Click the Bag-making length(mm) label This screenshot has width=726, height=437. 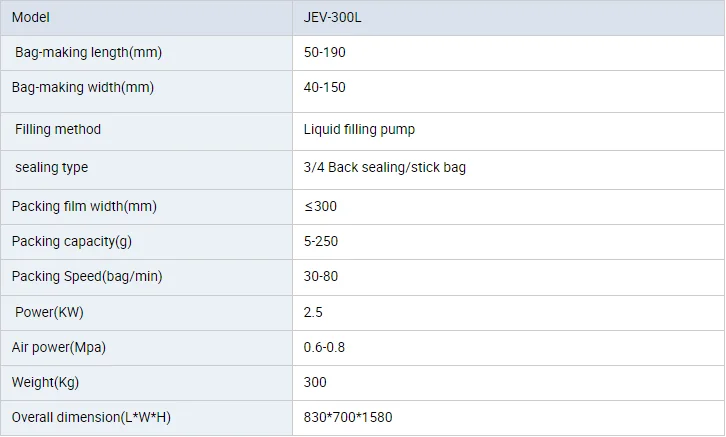pyautogui.click(x=85, y=51)
